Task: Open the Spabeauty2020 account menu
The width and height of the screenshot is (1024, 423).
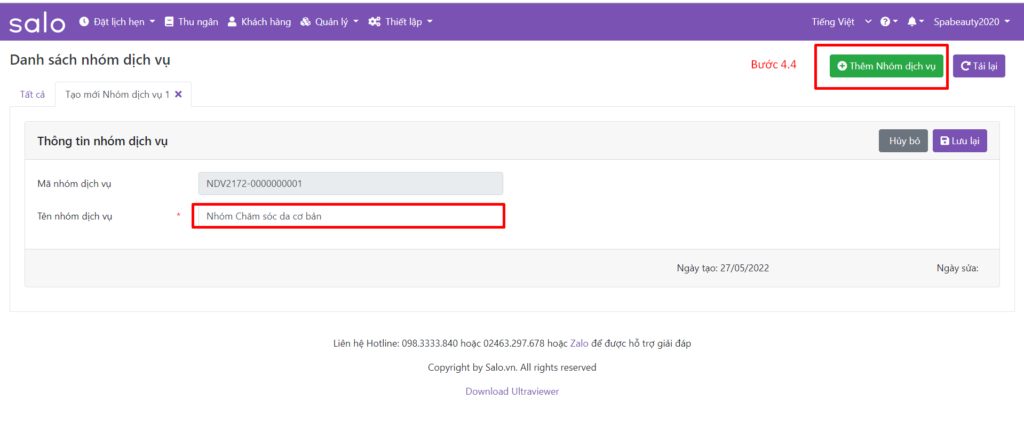Action: 968,22
